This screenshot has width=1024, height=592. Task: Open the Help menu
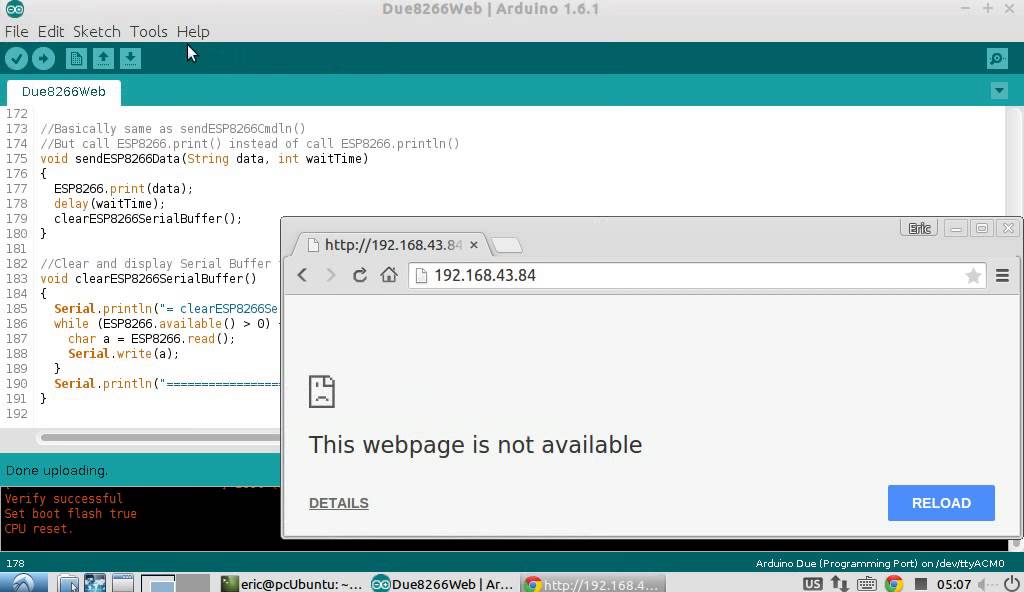tap(193, 31)
